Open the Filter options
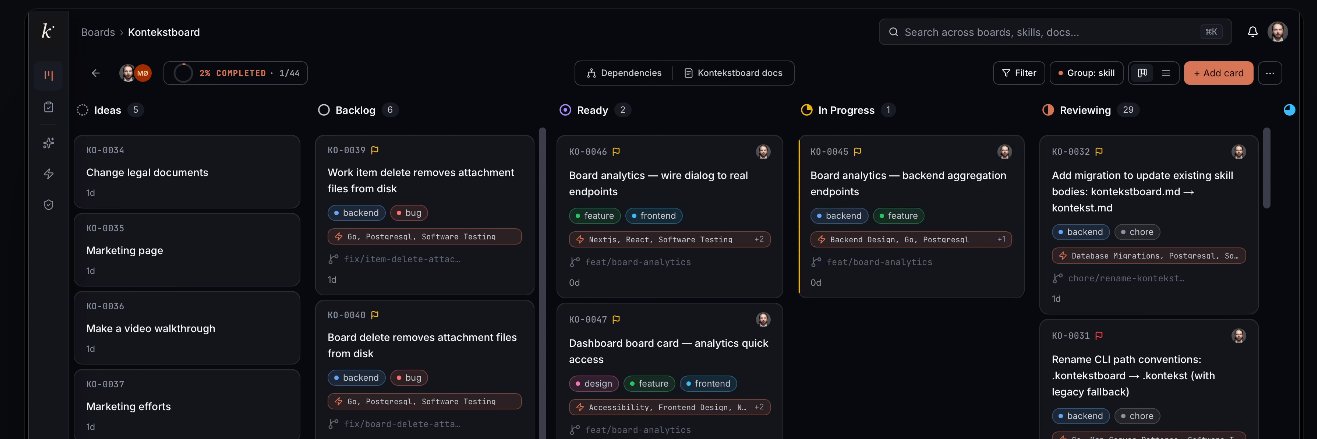 click(1019, 73)
